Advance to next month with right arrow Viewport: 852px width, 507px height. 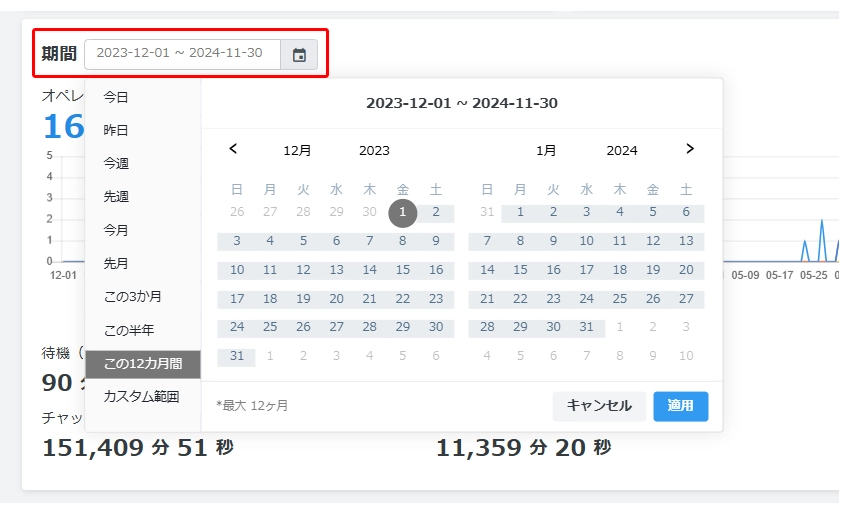click(690, 149)
